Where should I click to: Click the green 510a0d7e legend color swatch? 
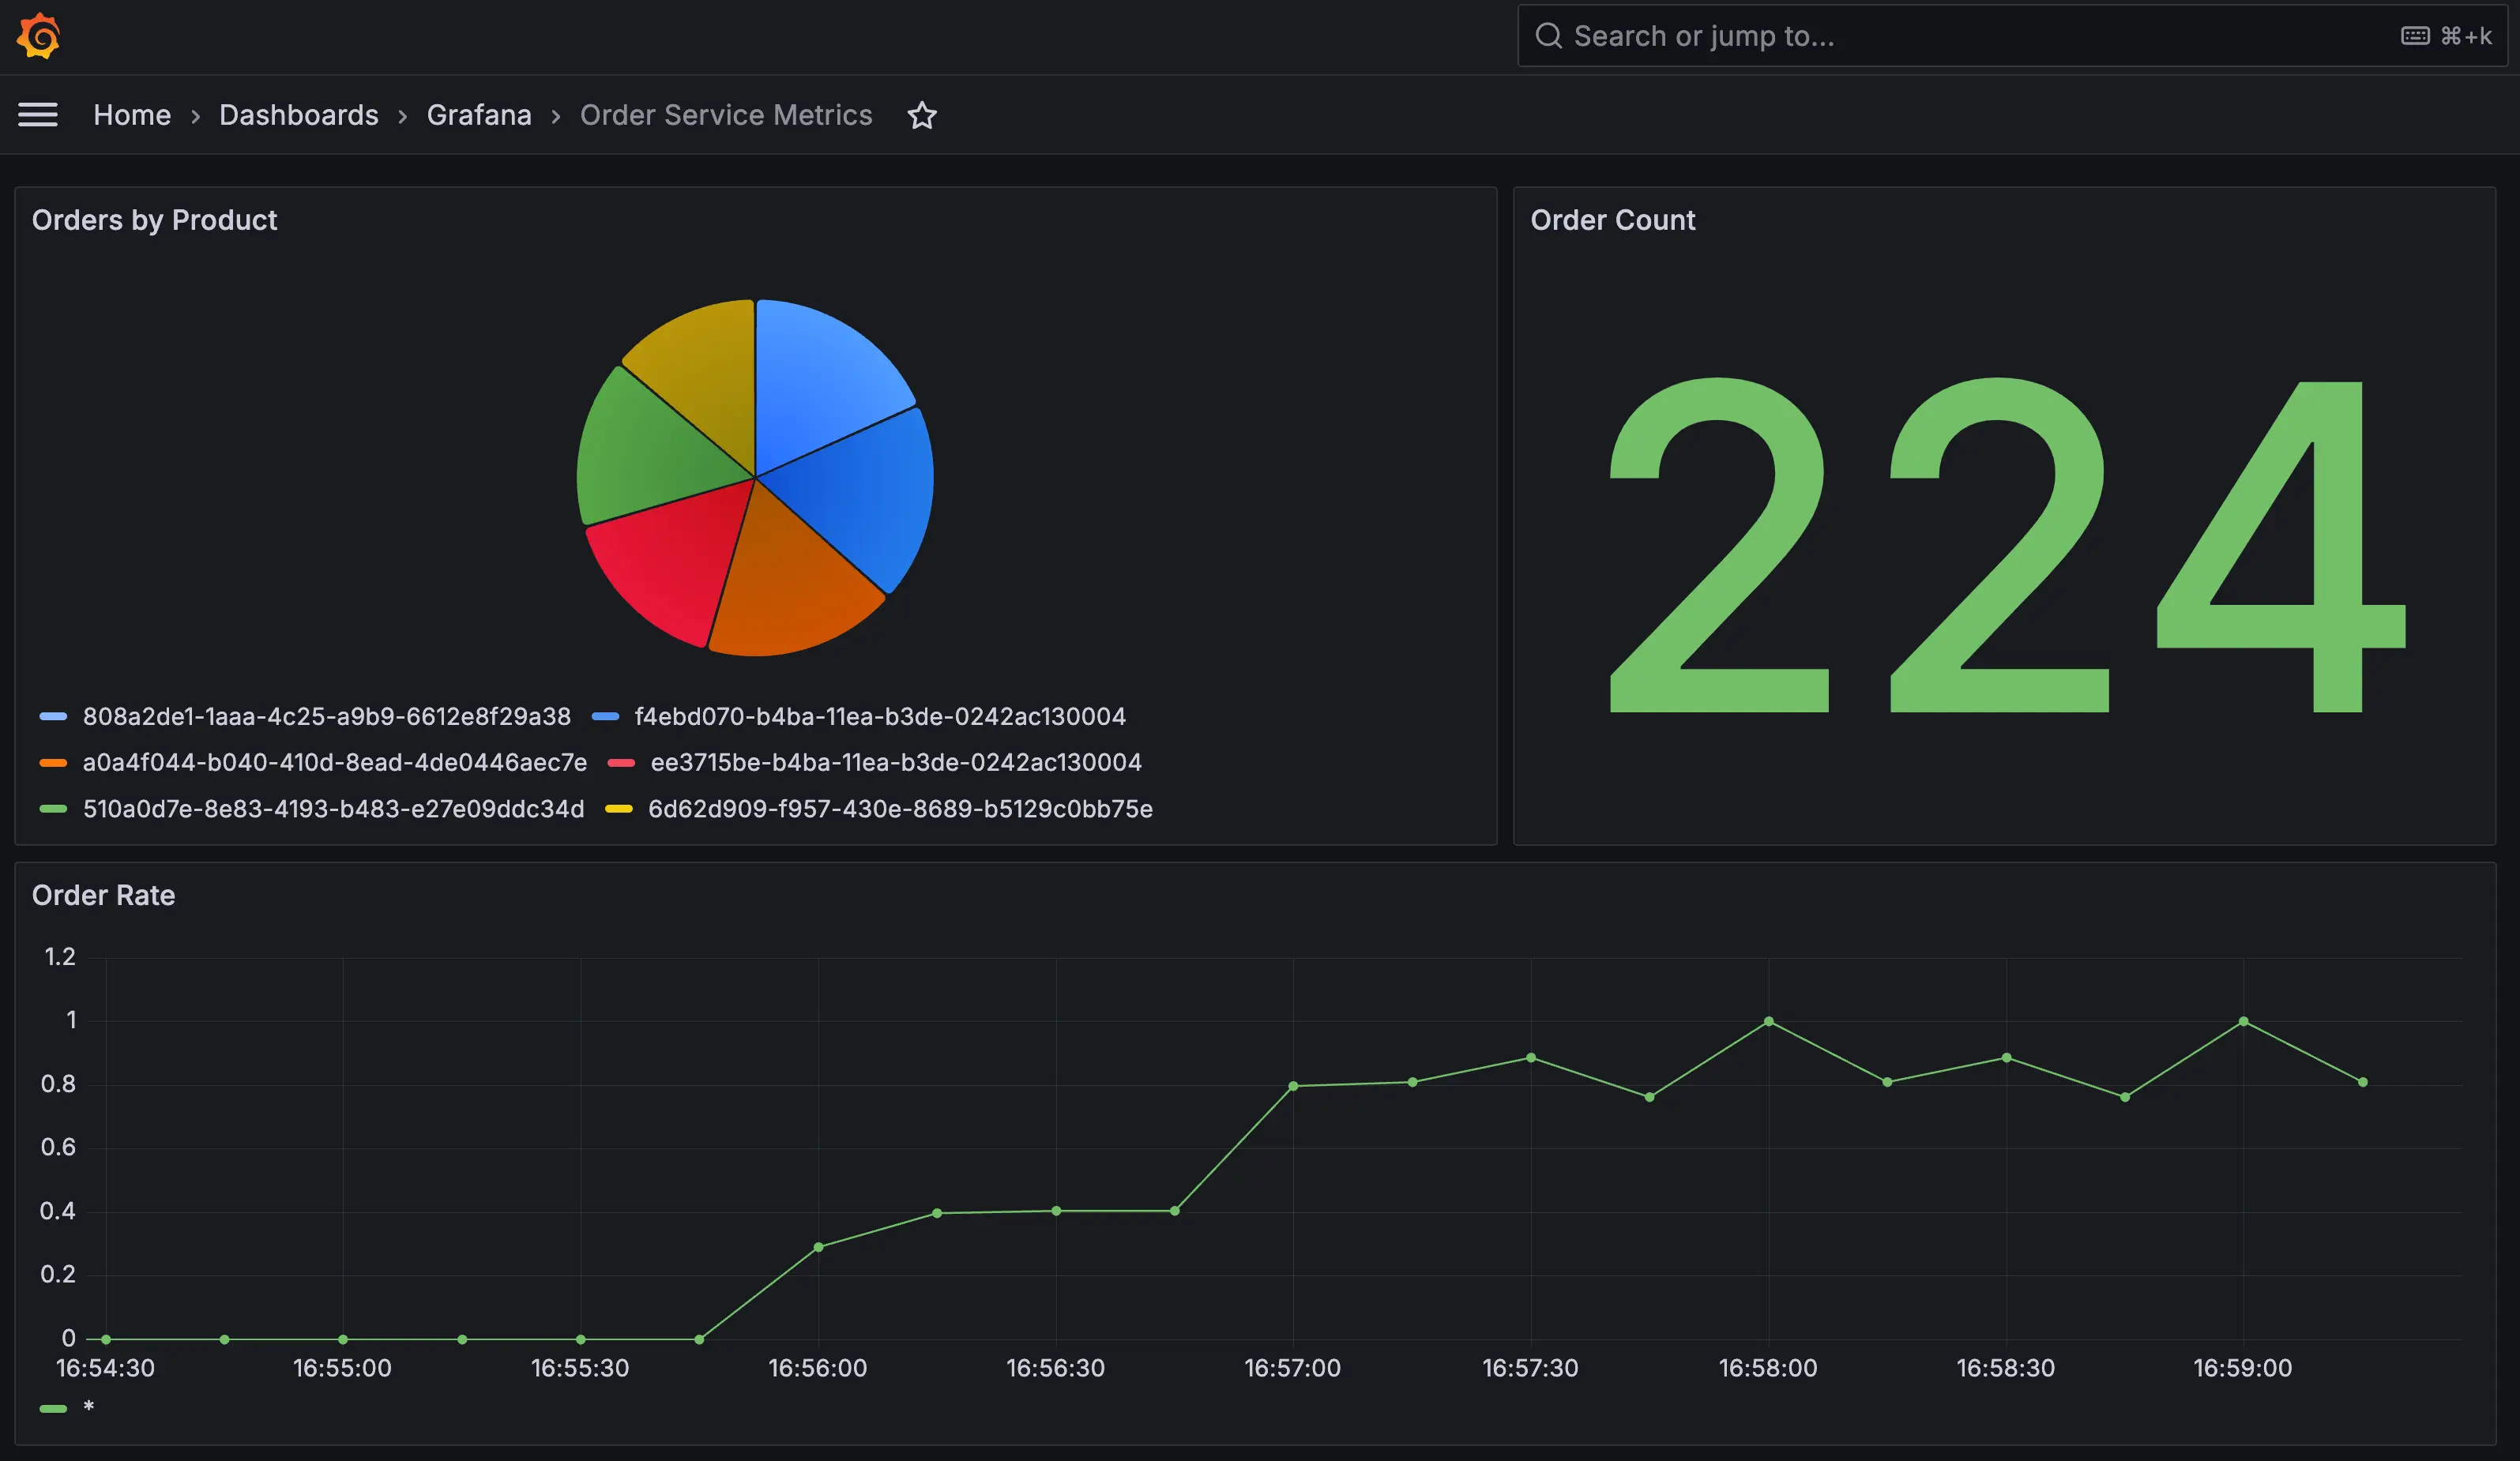tap(53, 809)
